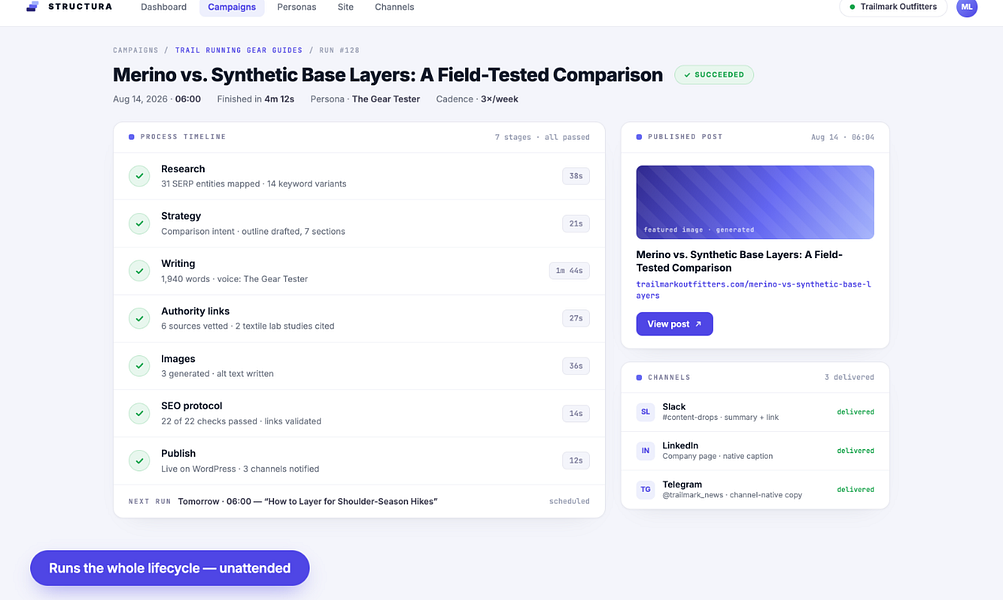The height and width of the screenshot is (600, 1003).
Task: Click the published post title text
Action: (x=739, y=261)
